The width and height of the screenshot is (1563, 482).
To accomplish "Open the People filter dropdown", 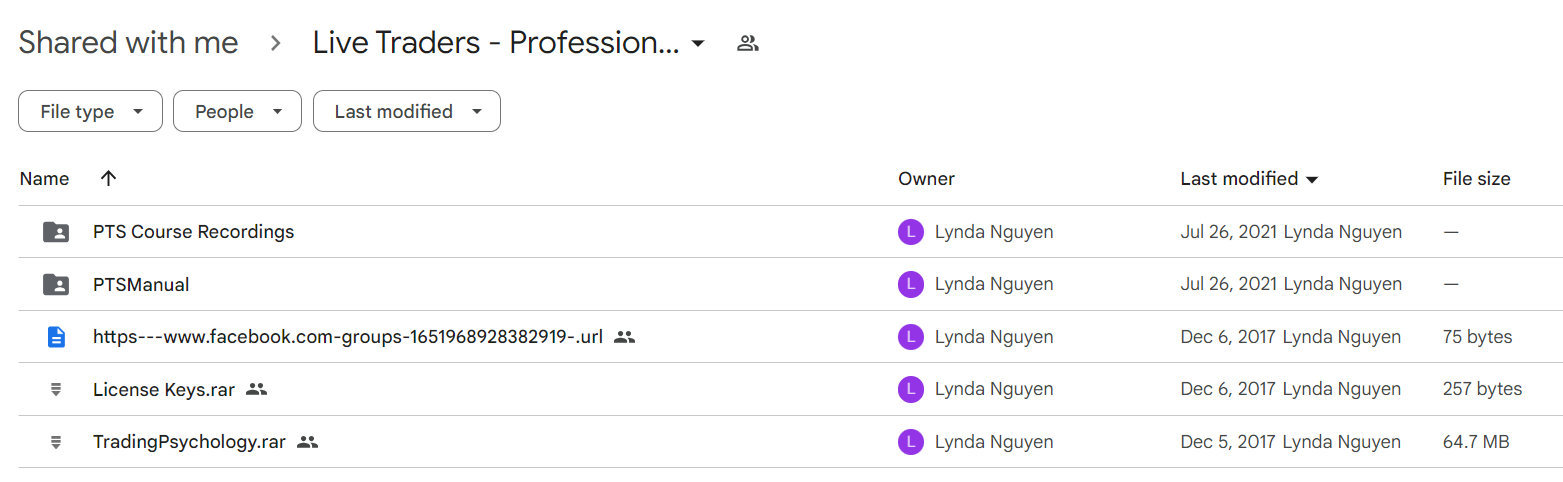I will coord(237,112).
